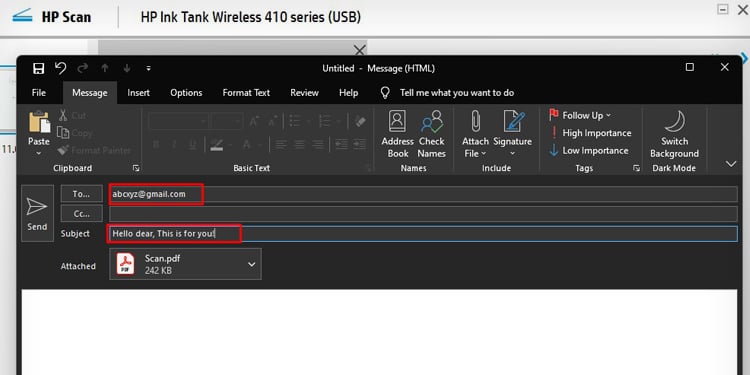Click the Tell me what you want to do box
Image resolution: width=750 pixels, height=375 pixels.
click(447, 93)
